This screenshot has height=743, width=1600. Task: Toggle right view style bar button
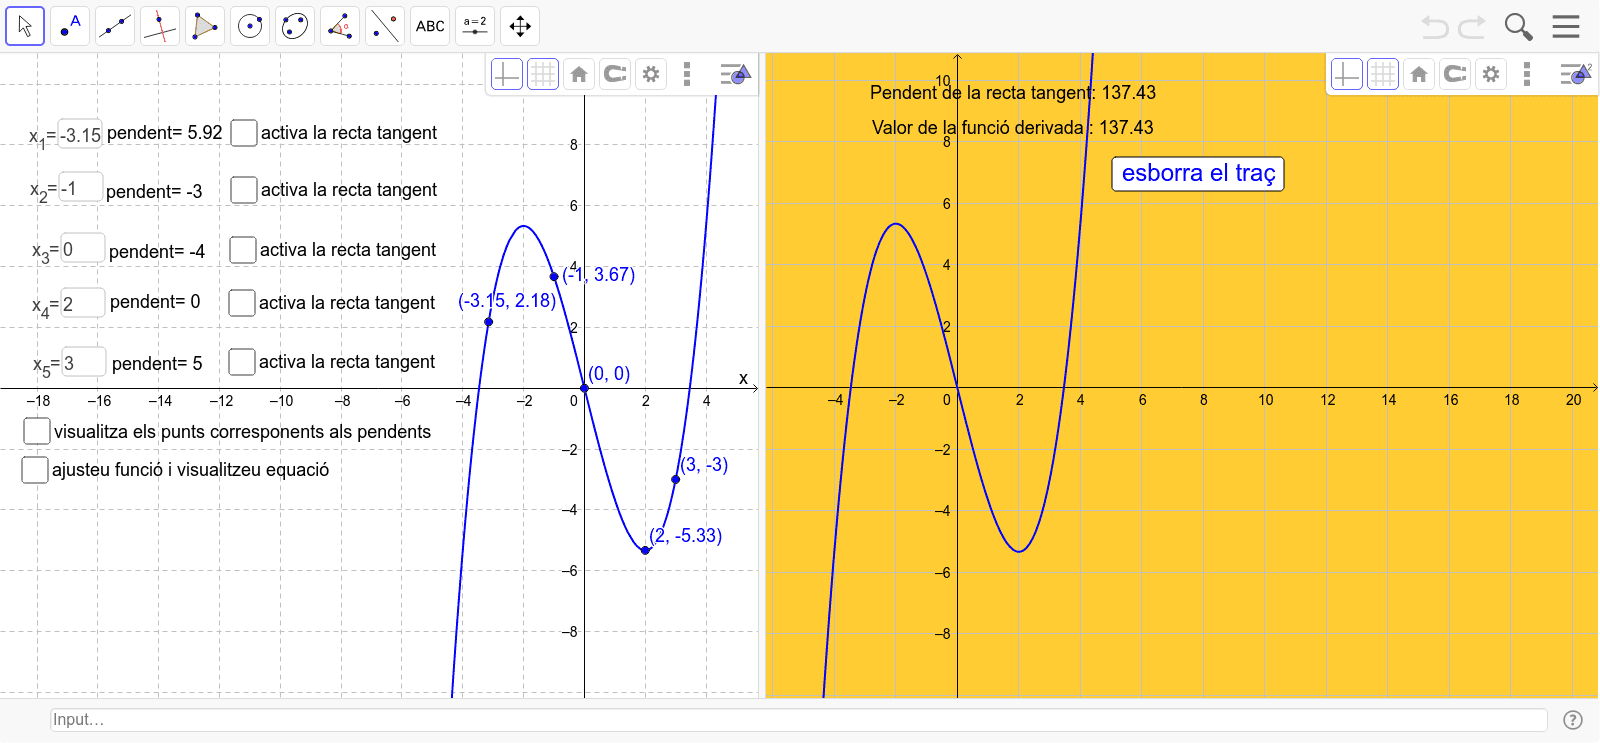point(1575,74)
